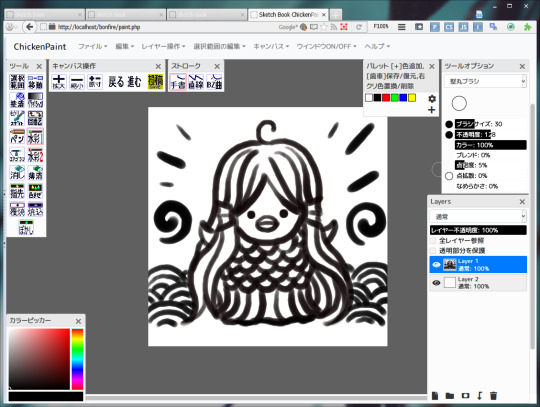Select the 塗潰 fill tool

17,100
